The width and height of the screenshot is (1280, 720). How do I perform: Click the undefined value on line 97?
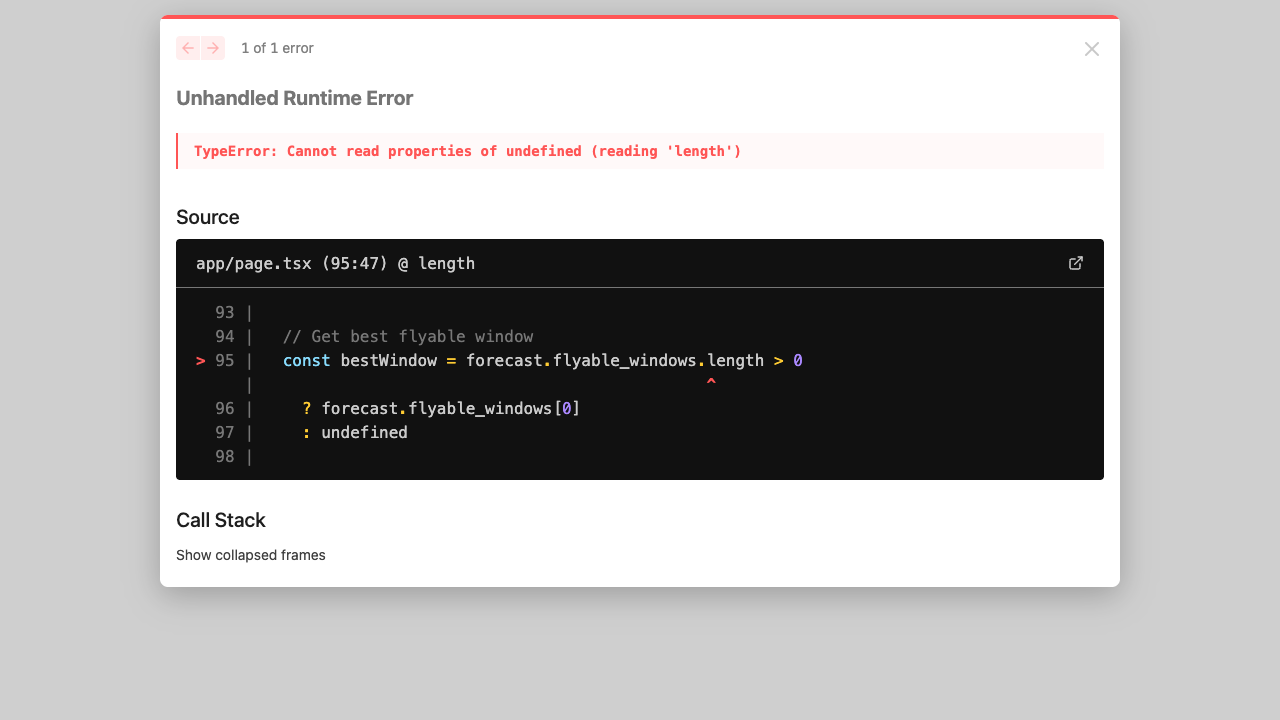point(364,433)
